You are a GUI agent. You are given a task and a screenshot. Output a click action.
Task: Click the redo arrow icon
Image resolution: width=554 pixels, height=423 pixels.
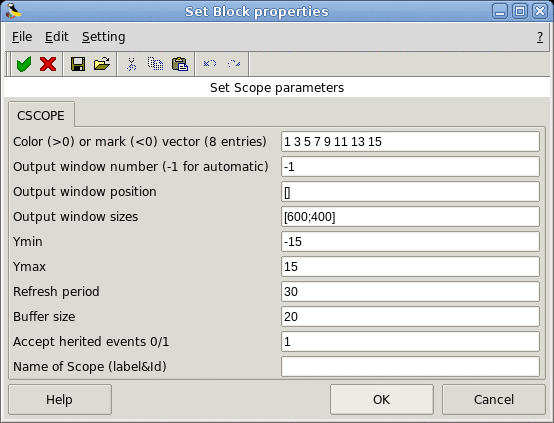[x=234, y=64]
